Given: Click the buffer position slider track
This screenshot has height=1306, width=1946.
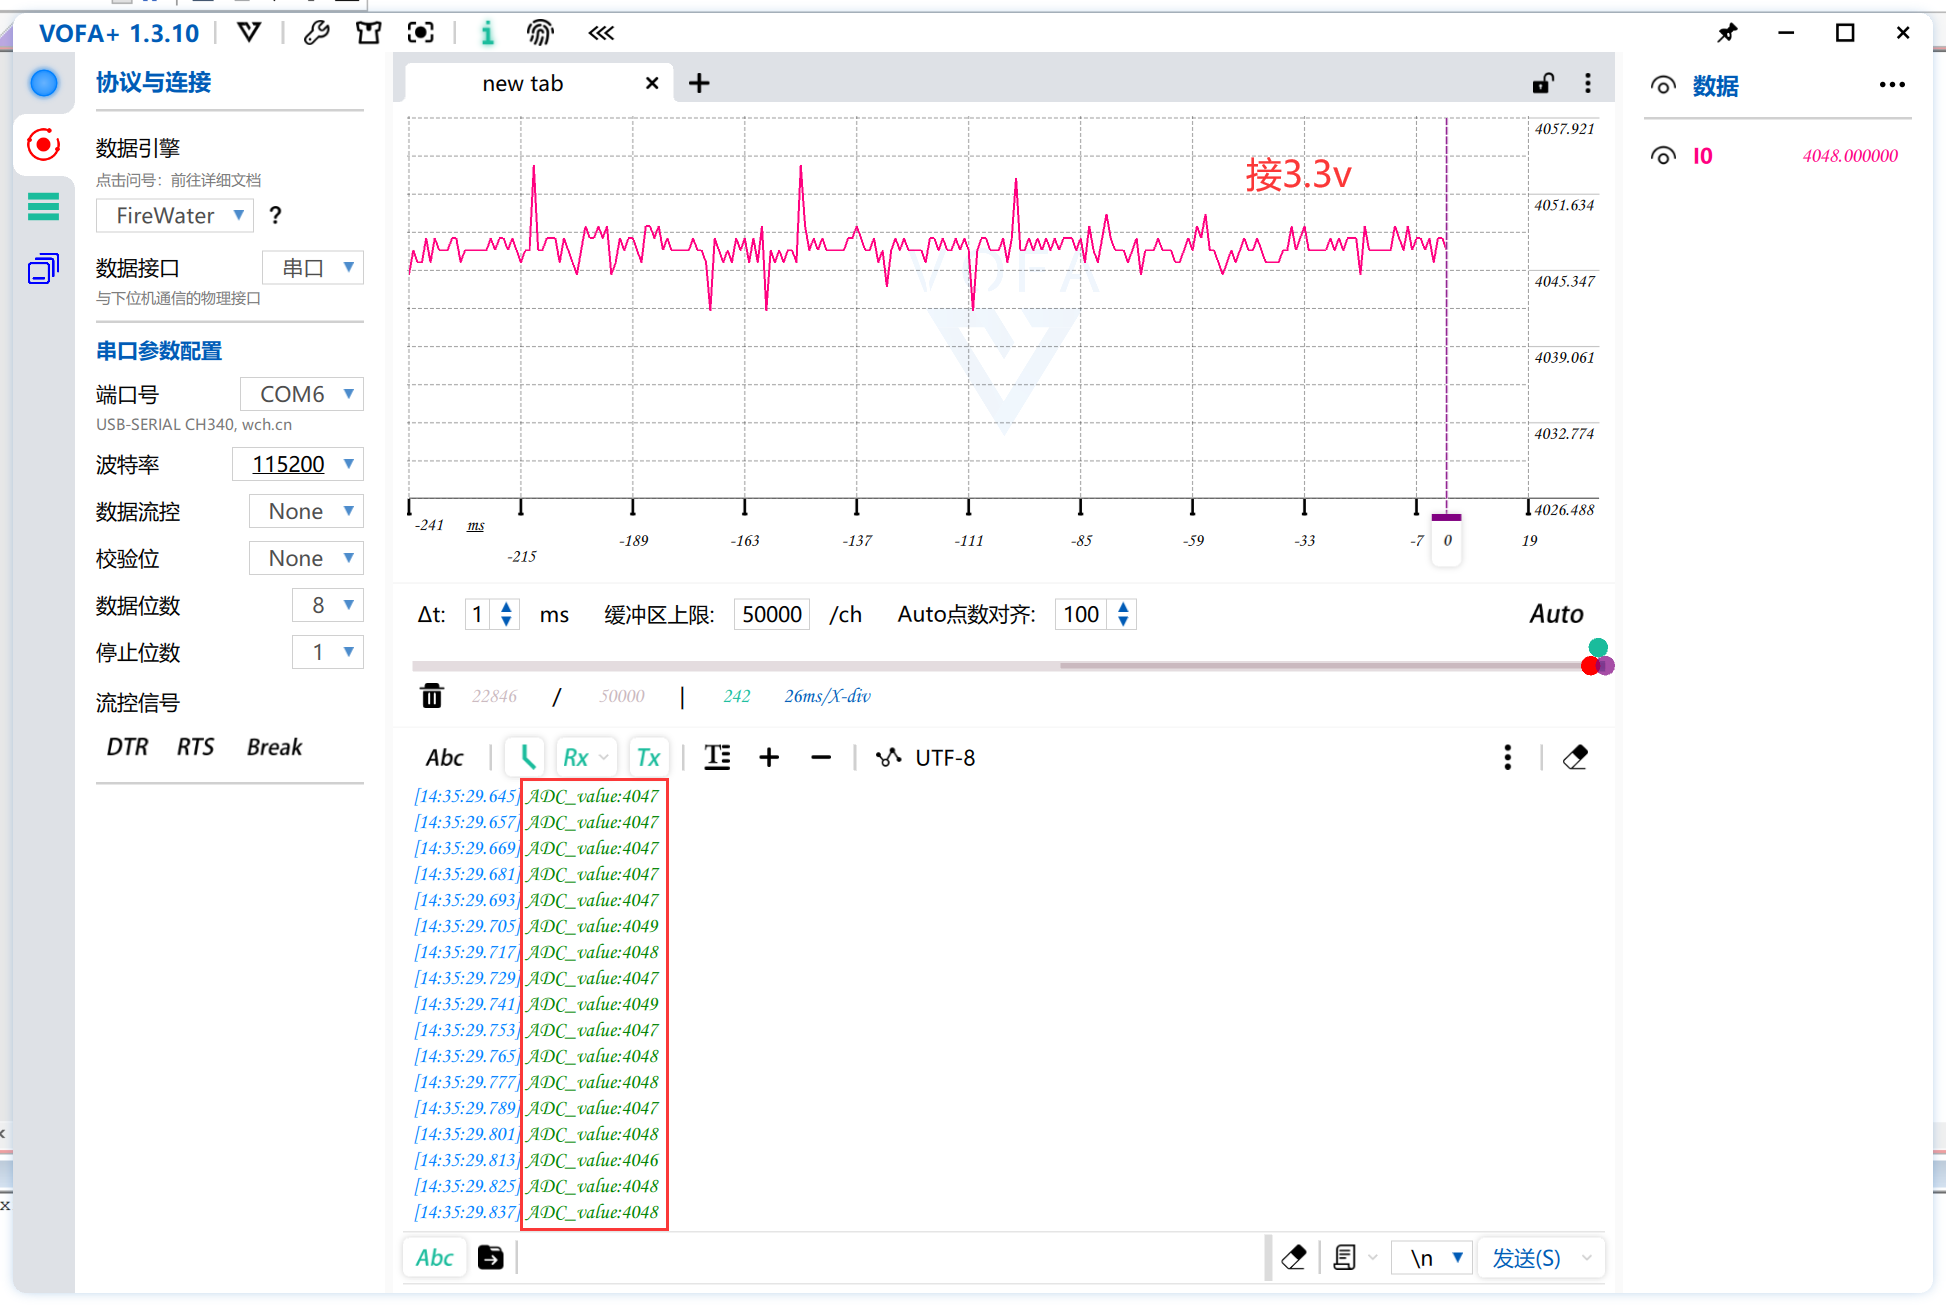Looking at the screenshot, I should coord(1000,665).
